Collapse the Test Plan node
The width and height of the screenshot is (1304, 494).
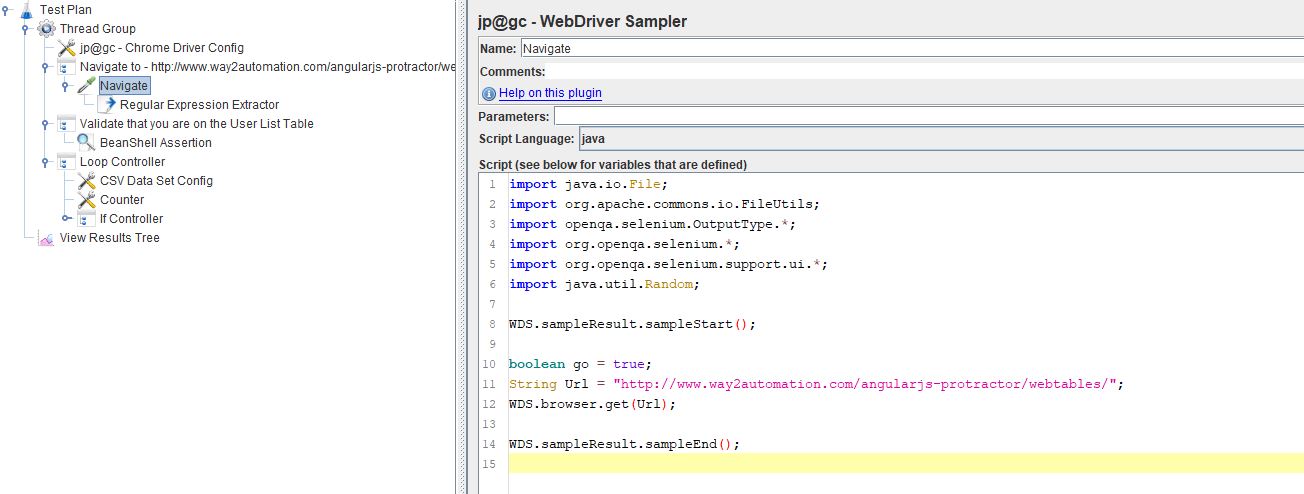tap(6, 10)
